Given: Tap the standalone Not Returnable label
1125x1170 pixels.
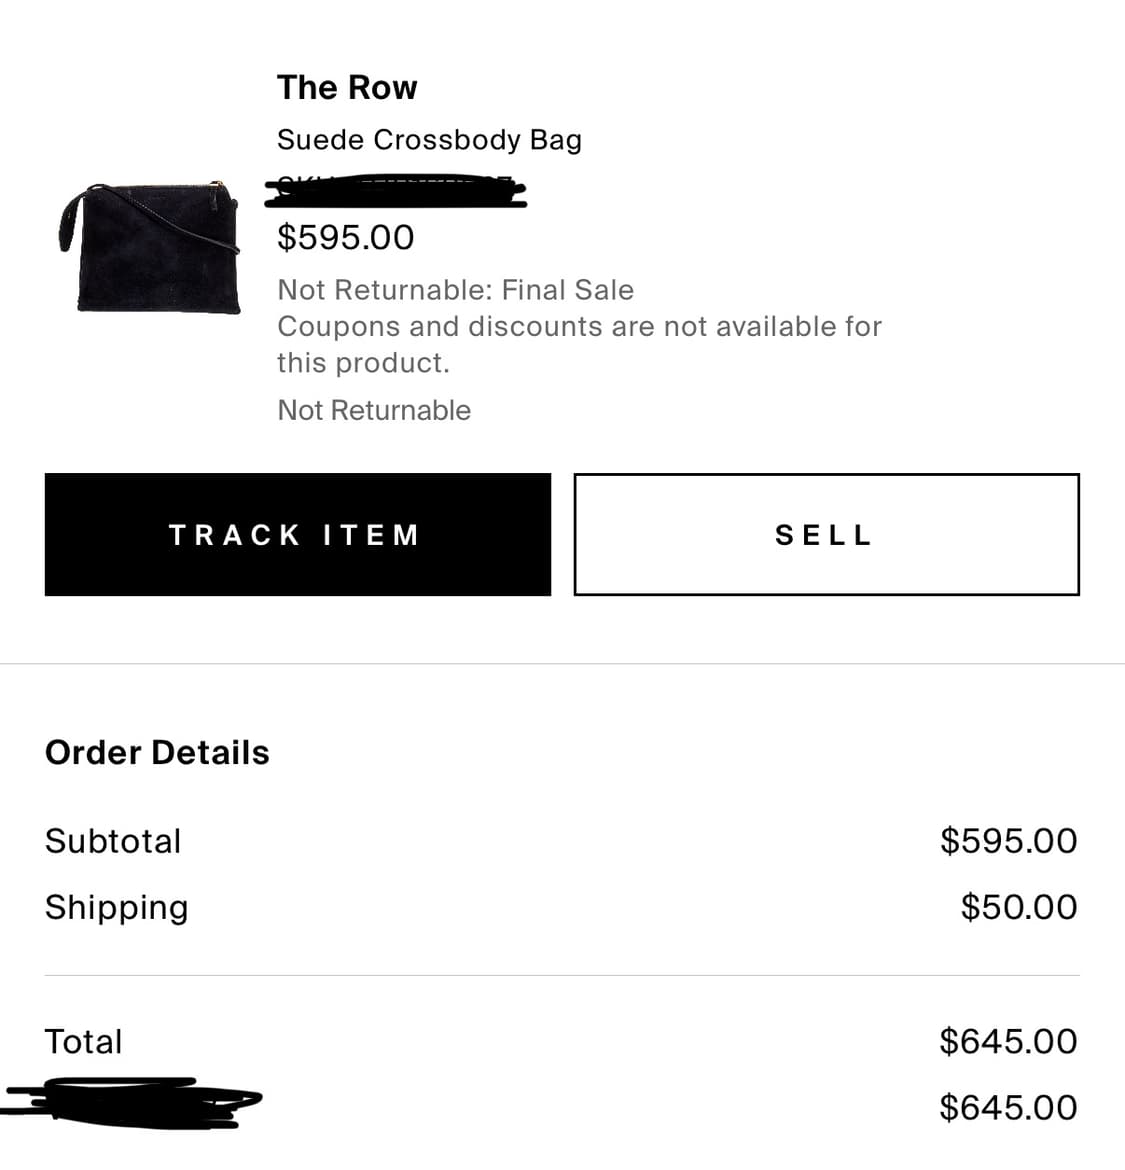Looking at the screenshot, I should (x=374, y=410).
